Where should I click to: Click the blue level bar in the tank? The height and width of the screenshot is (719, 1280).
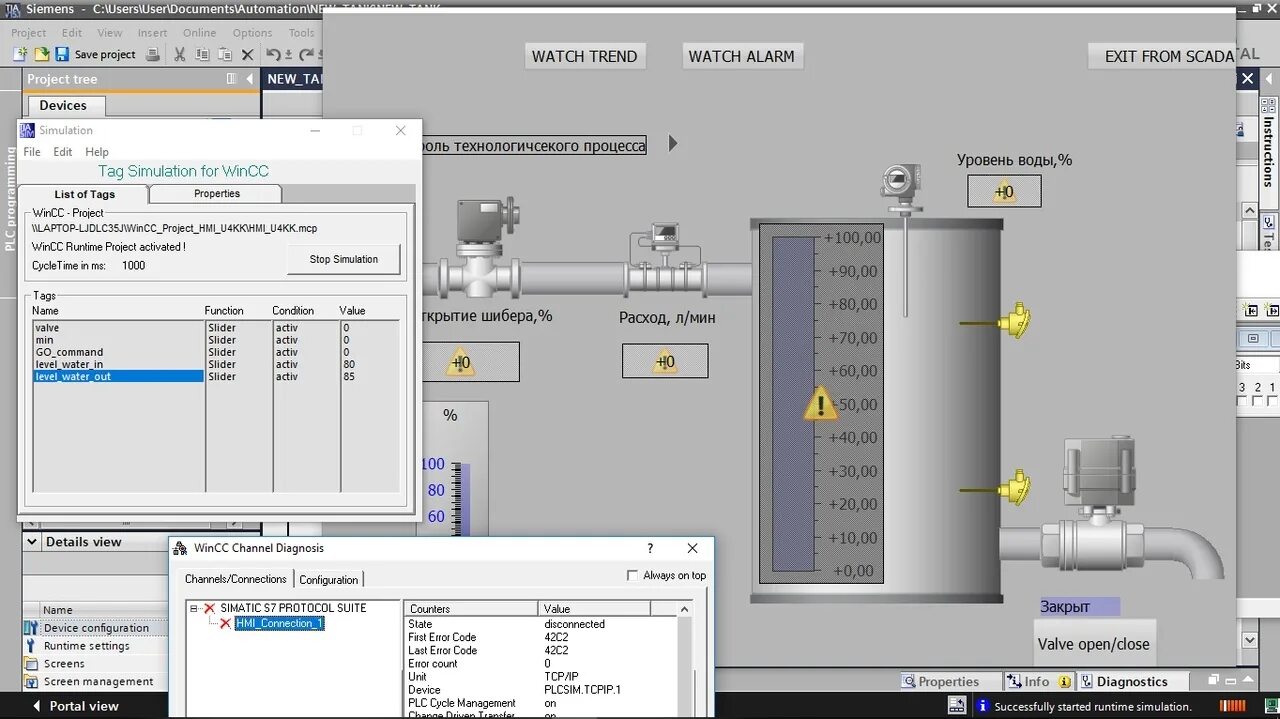pos(794,404)
